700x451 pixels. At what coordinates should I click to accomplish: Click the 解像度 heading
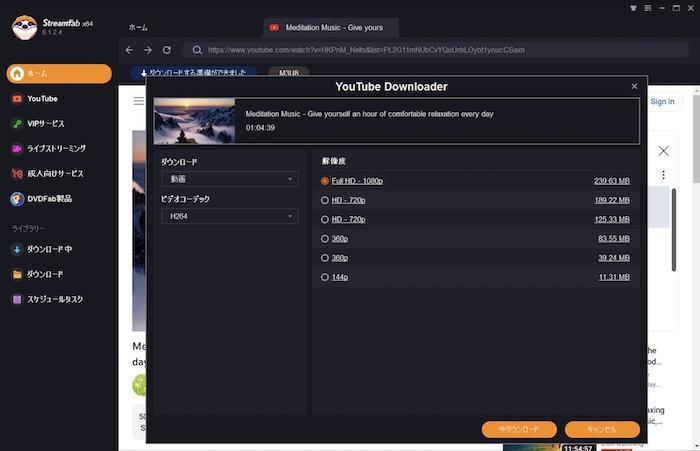click(334, 161)
